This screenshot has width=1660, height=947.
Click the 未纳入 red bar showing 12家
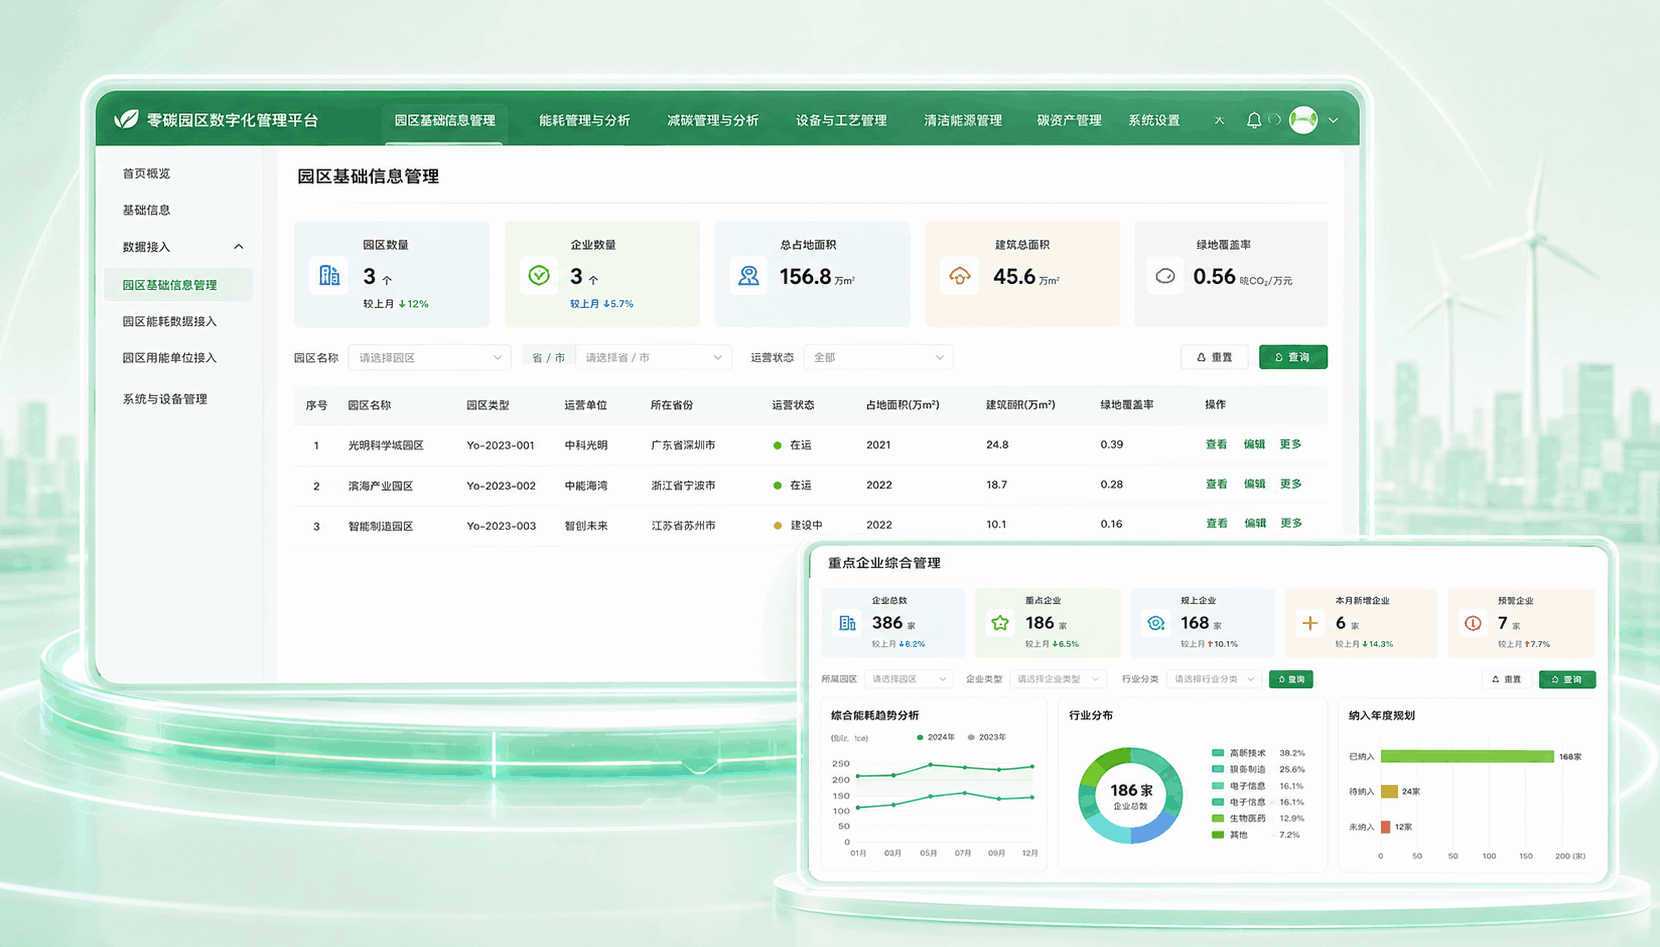[1385, 827]
